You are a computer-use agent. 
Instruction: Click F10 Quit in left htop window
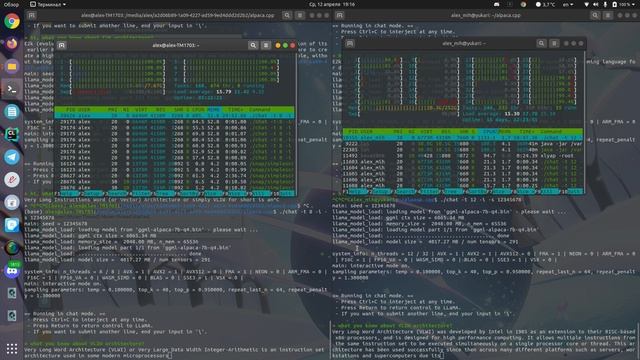click(x=284, y=193)
